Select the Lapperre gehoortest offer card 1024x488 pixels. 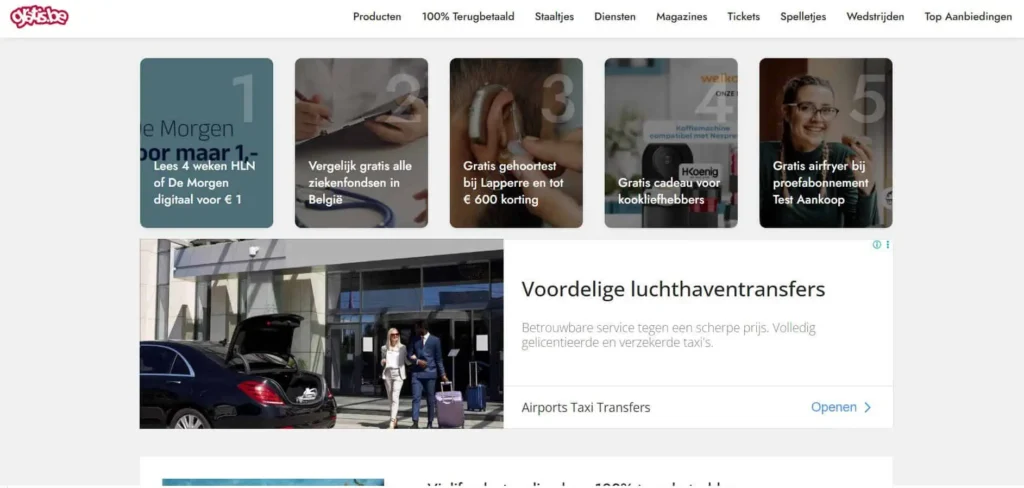coord(516,143)
